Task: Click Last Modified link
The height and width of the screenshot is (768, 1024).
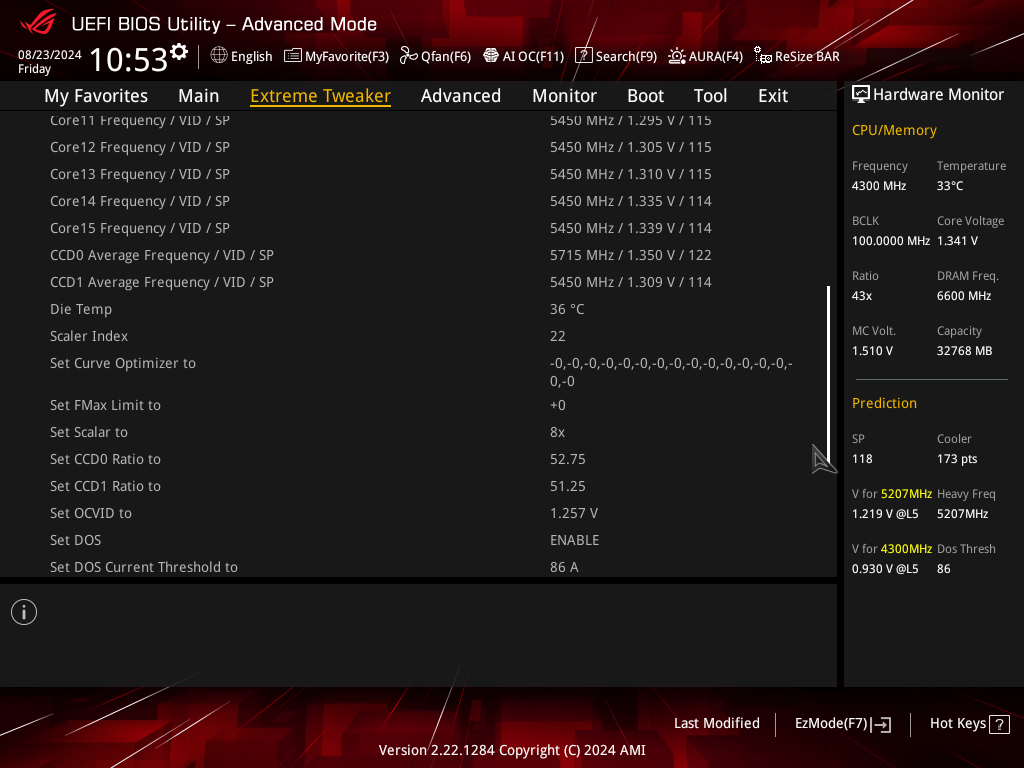Action: click(716, 723)
